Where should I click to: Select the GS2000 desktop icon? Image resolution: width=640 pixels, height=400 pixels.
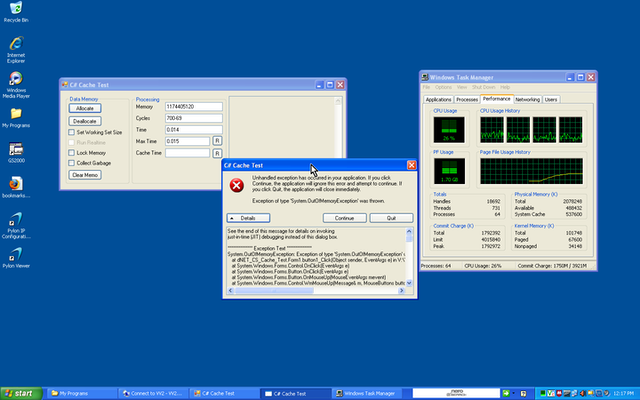(16, 152)
